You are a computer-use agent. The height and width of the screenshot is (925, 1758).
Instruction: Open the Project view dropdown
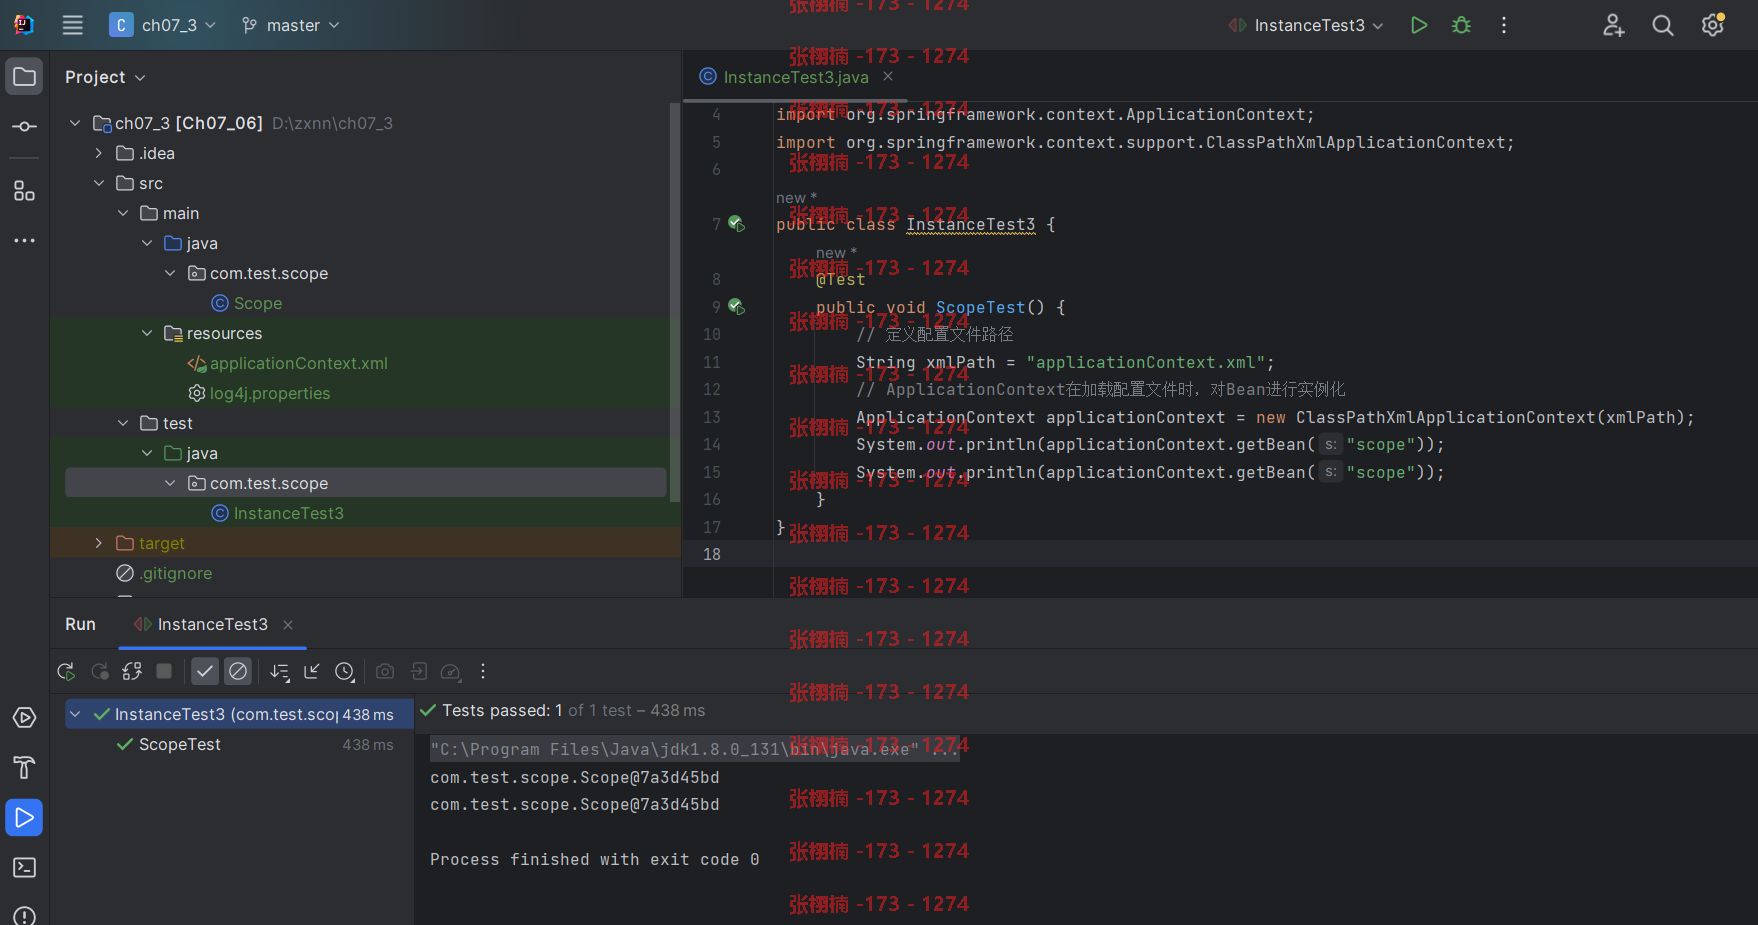click(x=105, y=77)
